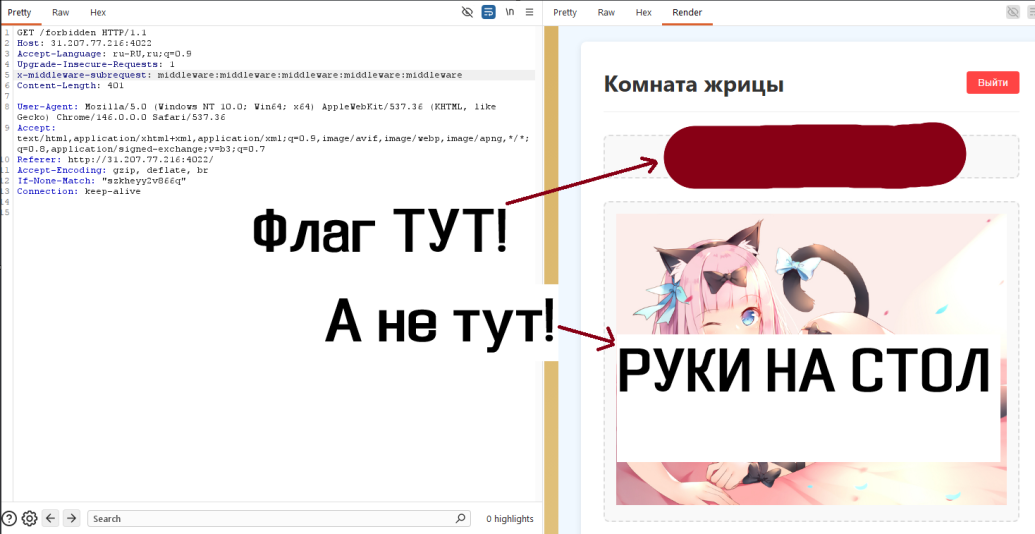Screen dimensions: 1035x534
Task: Select the response Render tab
Action: pos(687,13)
